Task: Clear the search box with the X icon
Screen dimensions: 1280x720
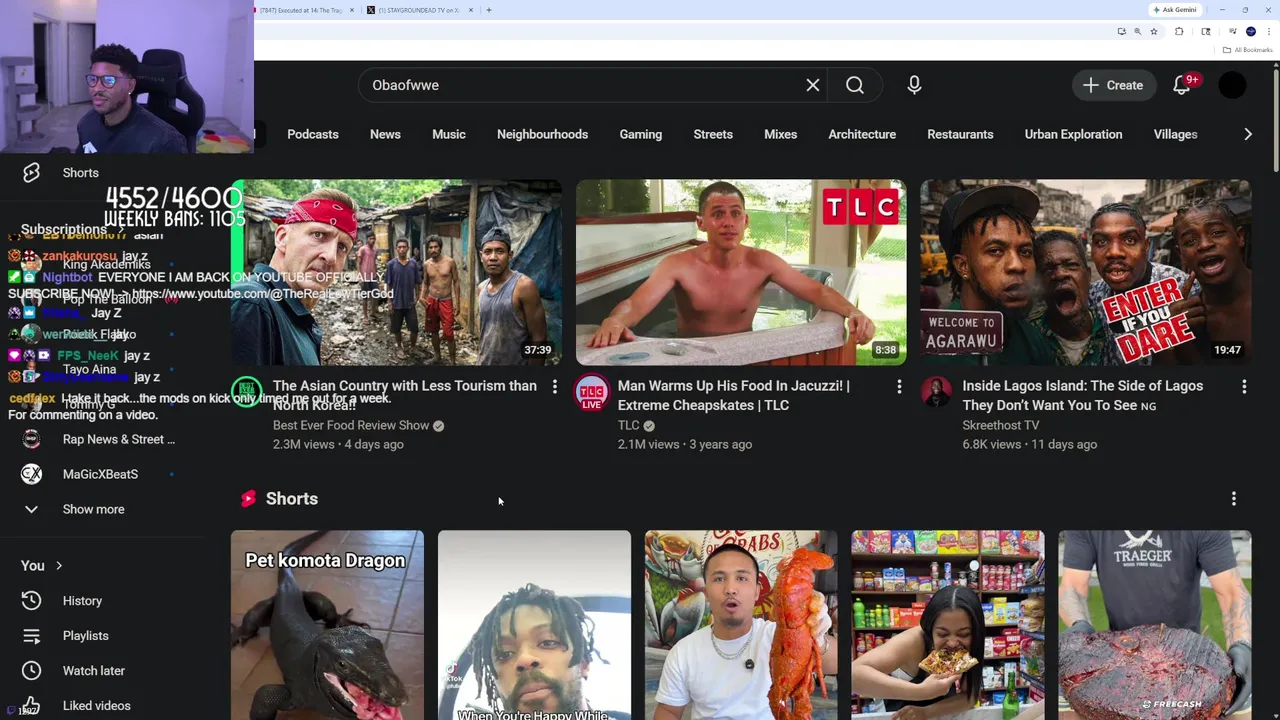Action: point(813,85)
